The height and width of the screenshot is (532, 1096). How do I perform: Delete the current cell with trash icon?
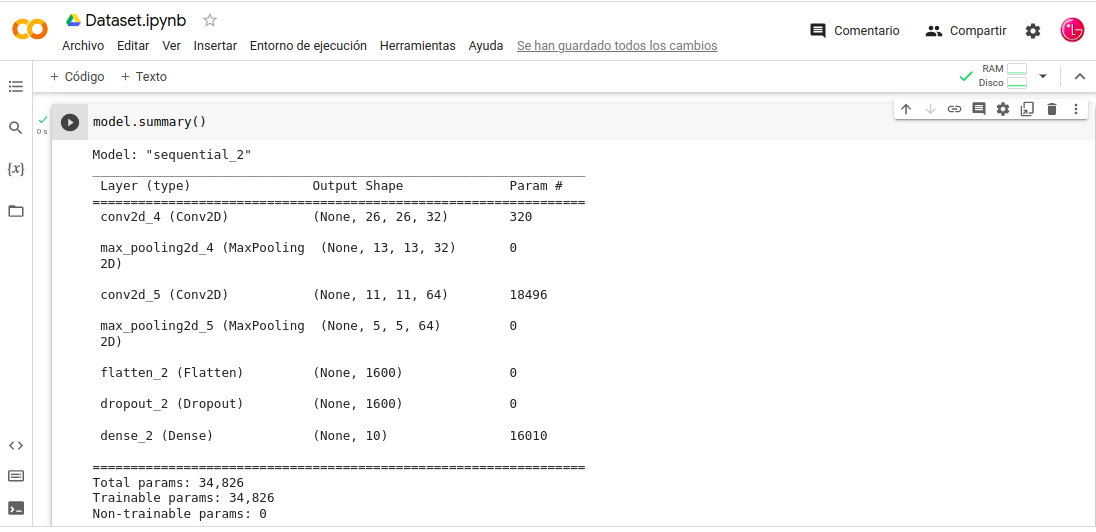coord(1052,109)
